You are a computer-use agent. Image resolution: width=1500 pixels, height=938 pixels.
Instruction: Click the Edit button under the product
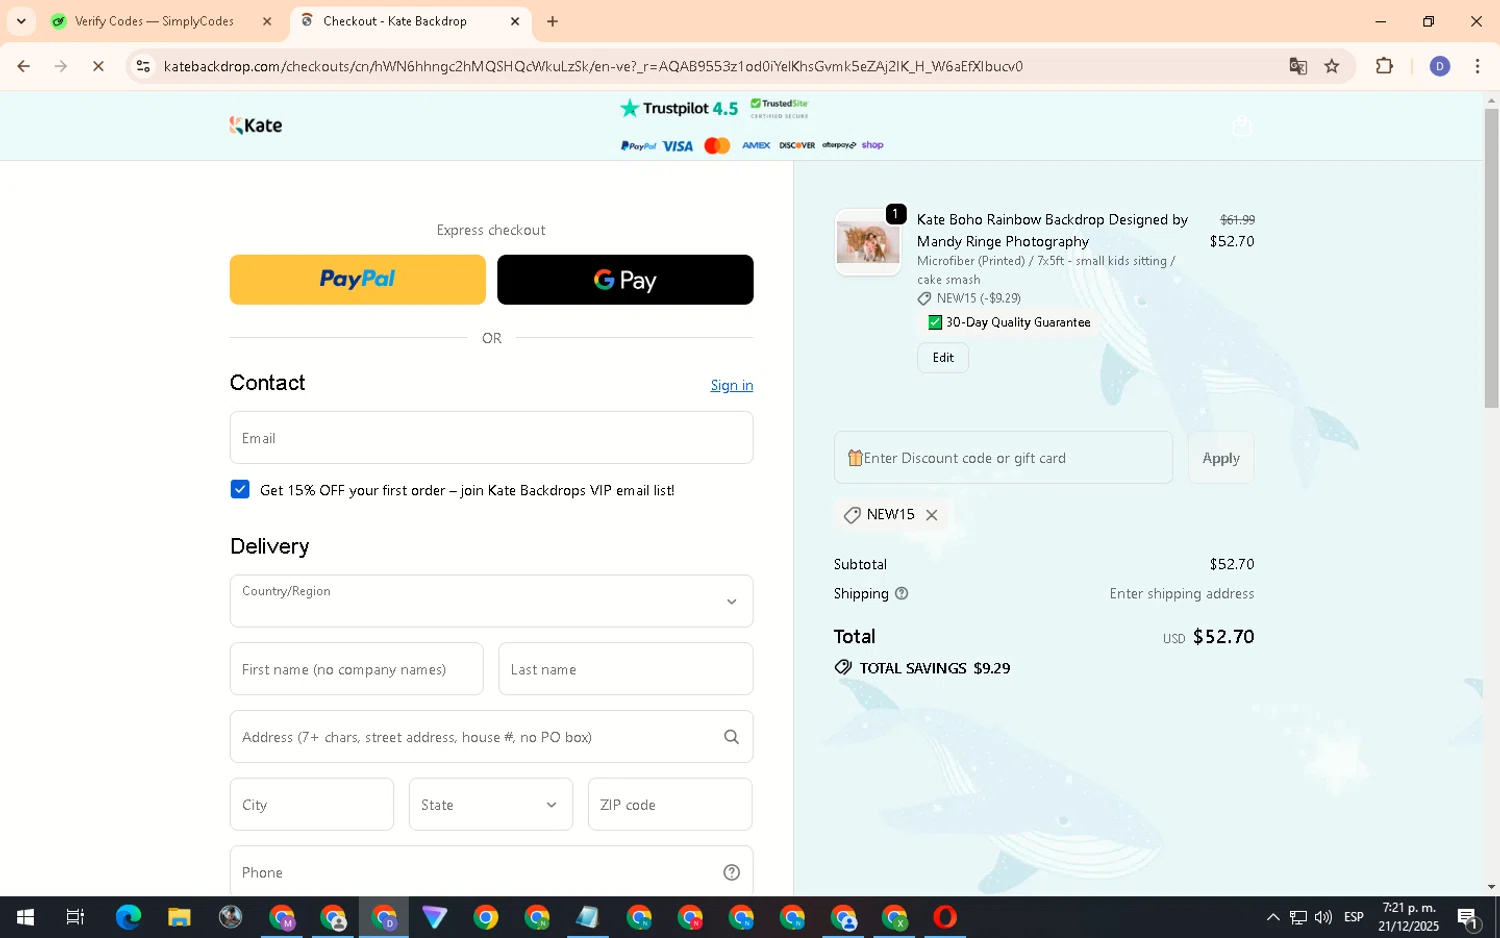click(943, 358)
